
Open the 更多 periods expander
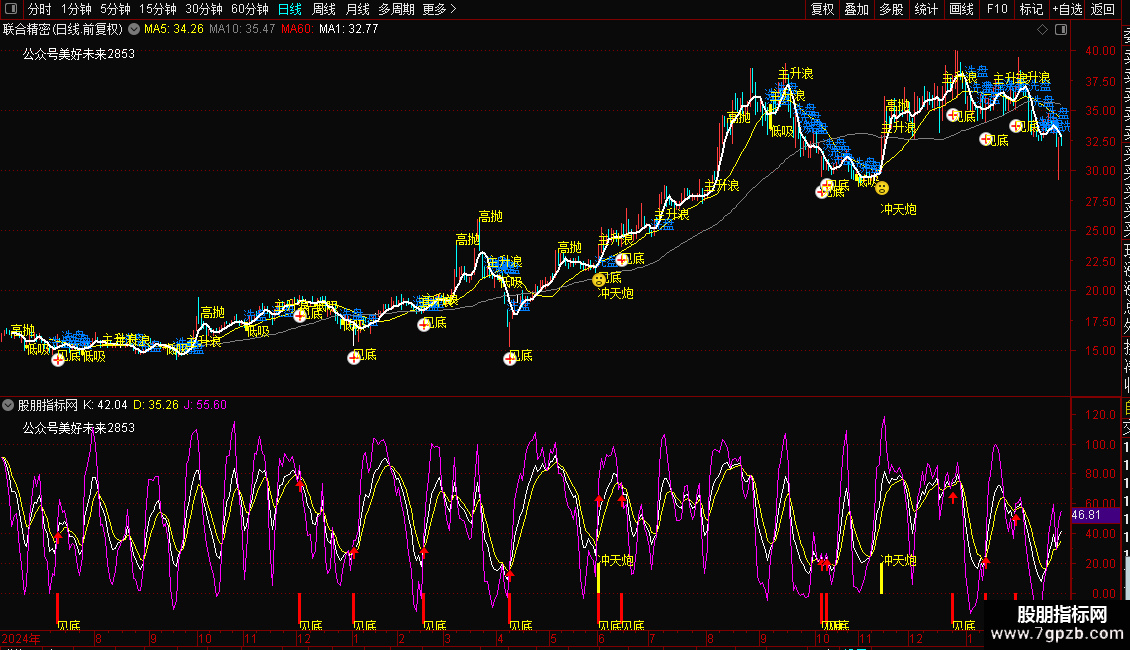(x=439, y=9)
